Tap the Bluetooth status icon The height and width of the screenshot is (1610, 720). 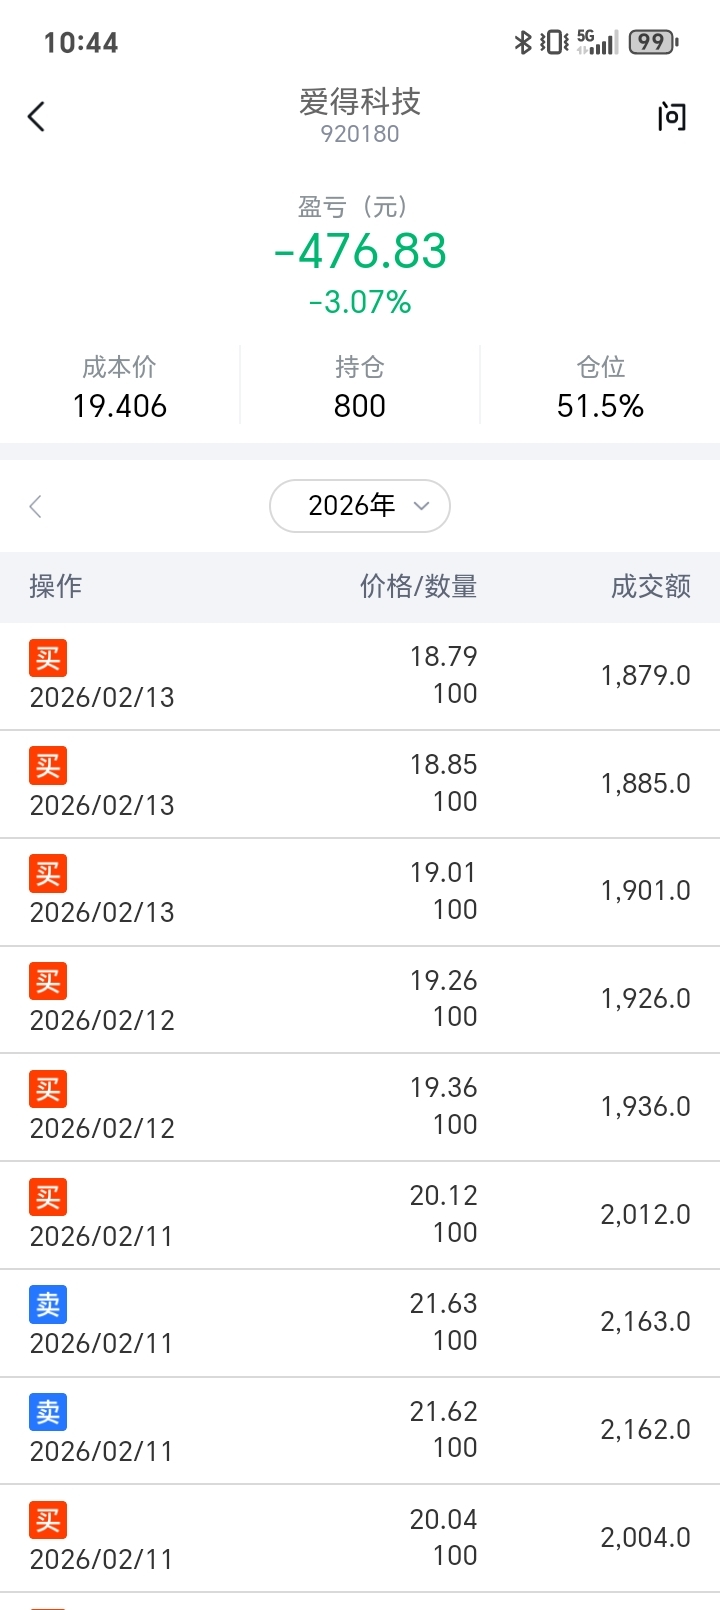click(522, 42)
